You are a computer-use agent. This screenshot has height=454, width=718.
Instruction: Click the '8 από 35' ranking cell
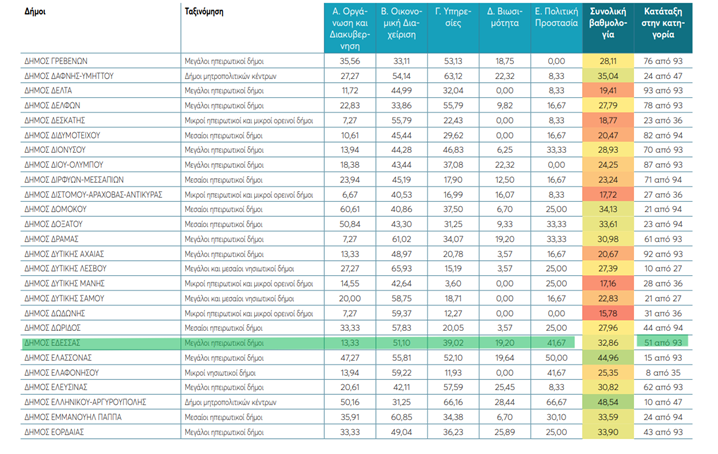pyautogui.click(x=662, y=369)
